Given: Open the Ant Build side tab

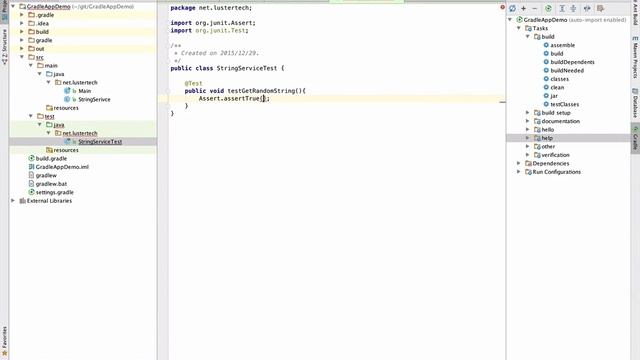Looking at the screenshot, I should 635,13.
